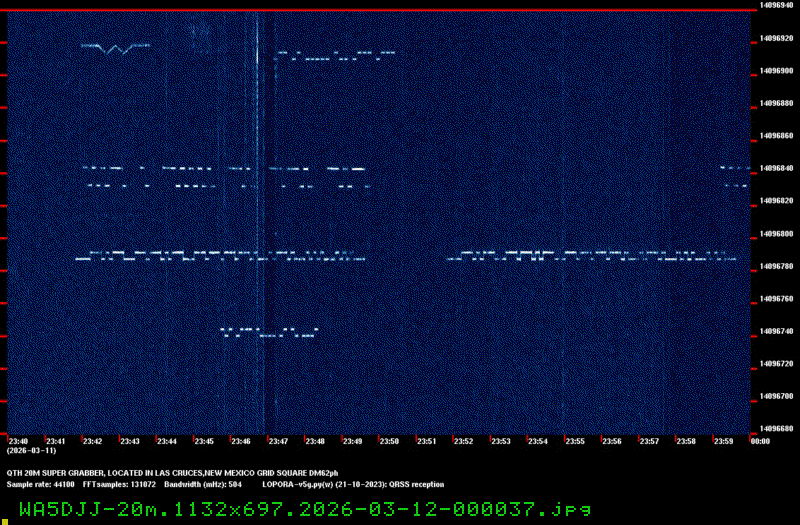Click the 23:40 time axis label
Image resolution: width=800 pixels, height=525 pixels.
(18, 441)
